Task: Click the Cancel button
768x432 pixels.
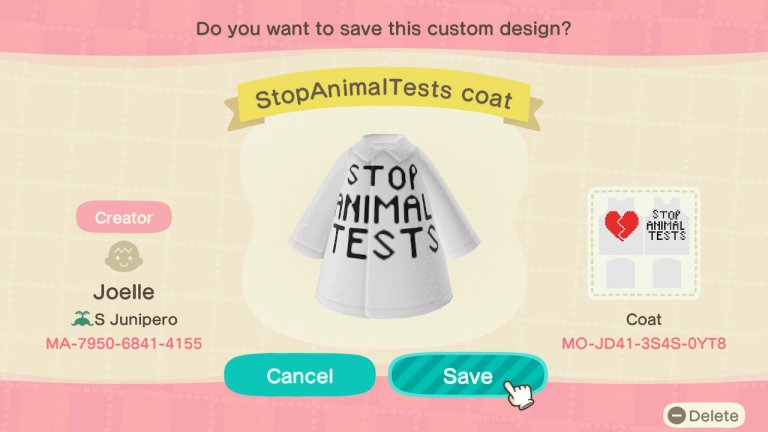Action: (300, 376)
